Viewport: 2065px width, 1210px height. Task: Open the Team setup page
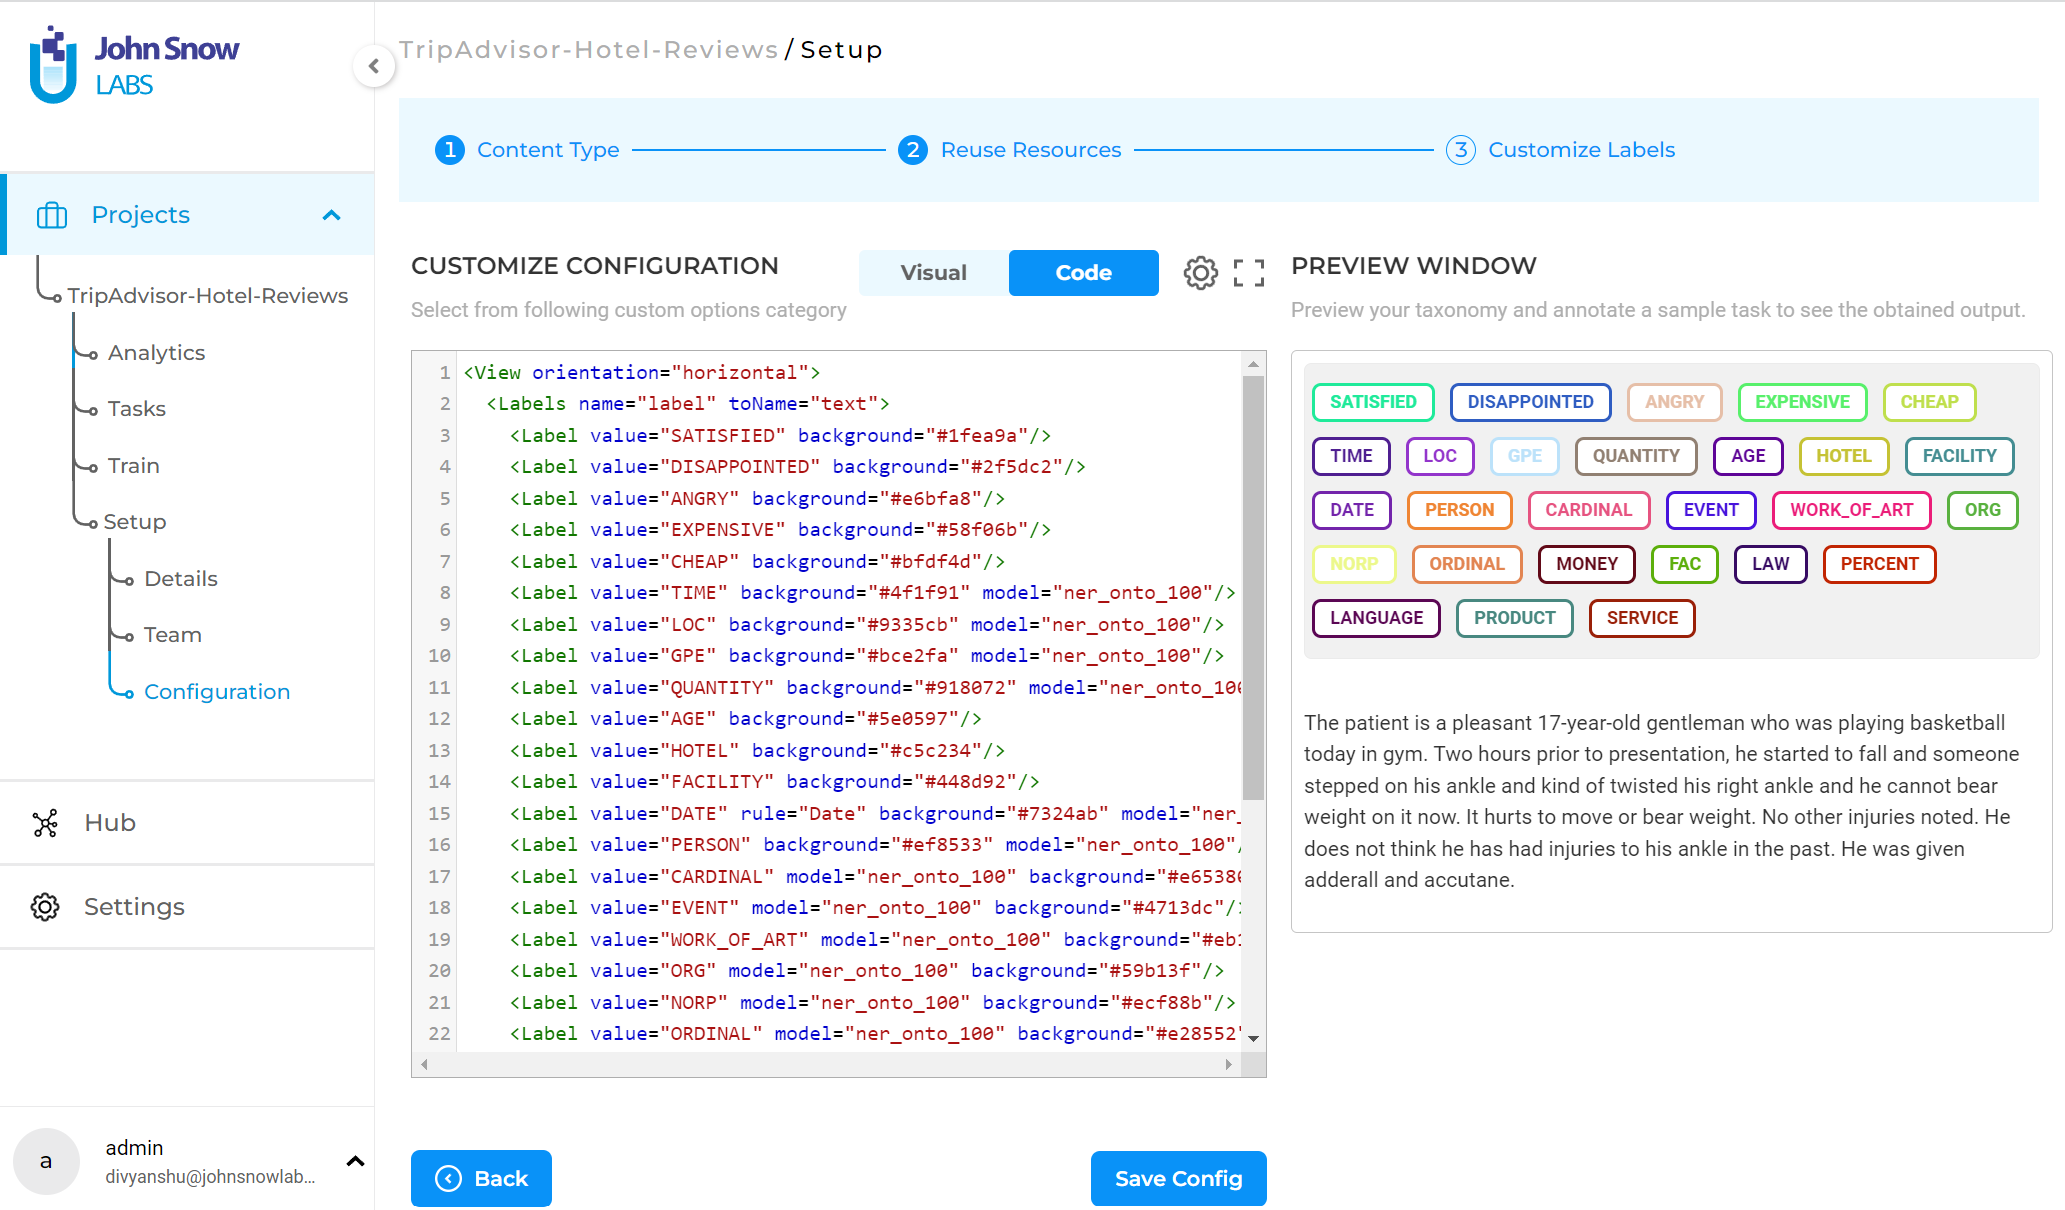pyautogui.click(x=173, y=635)
